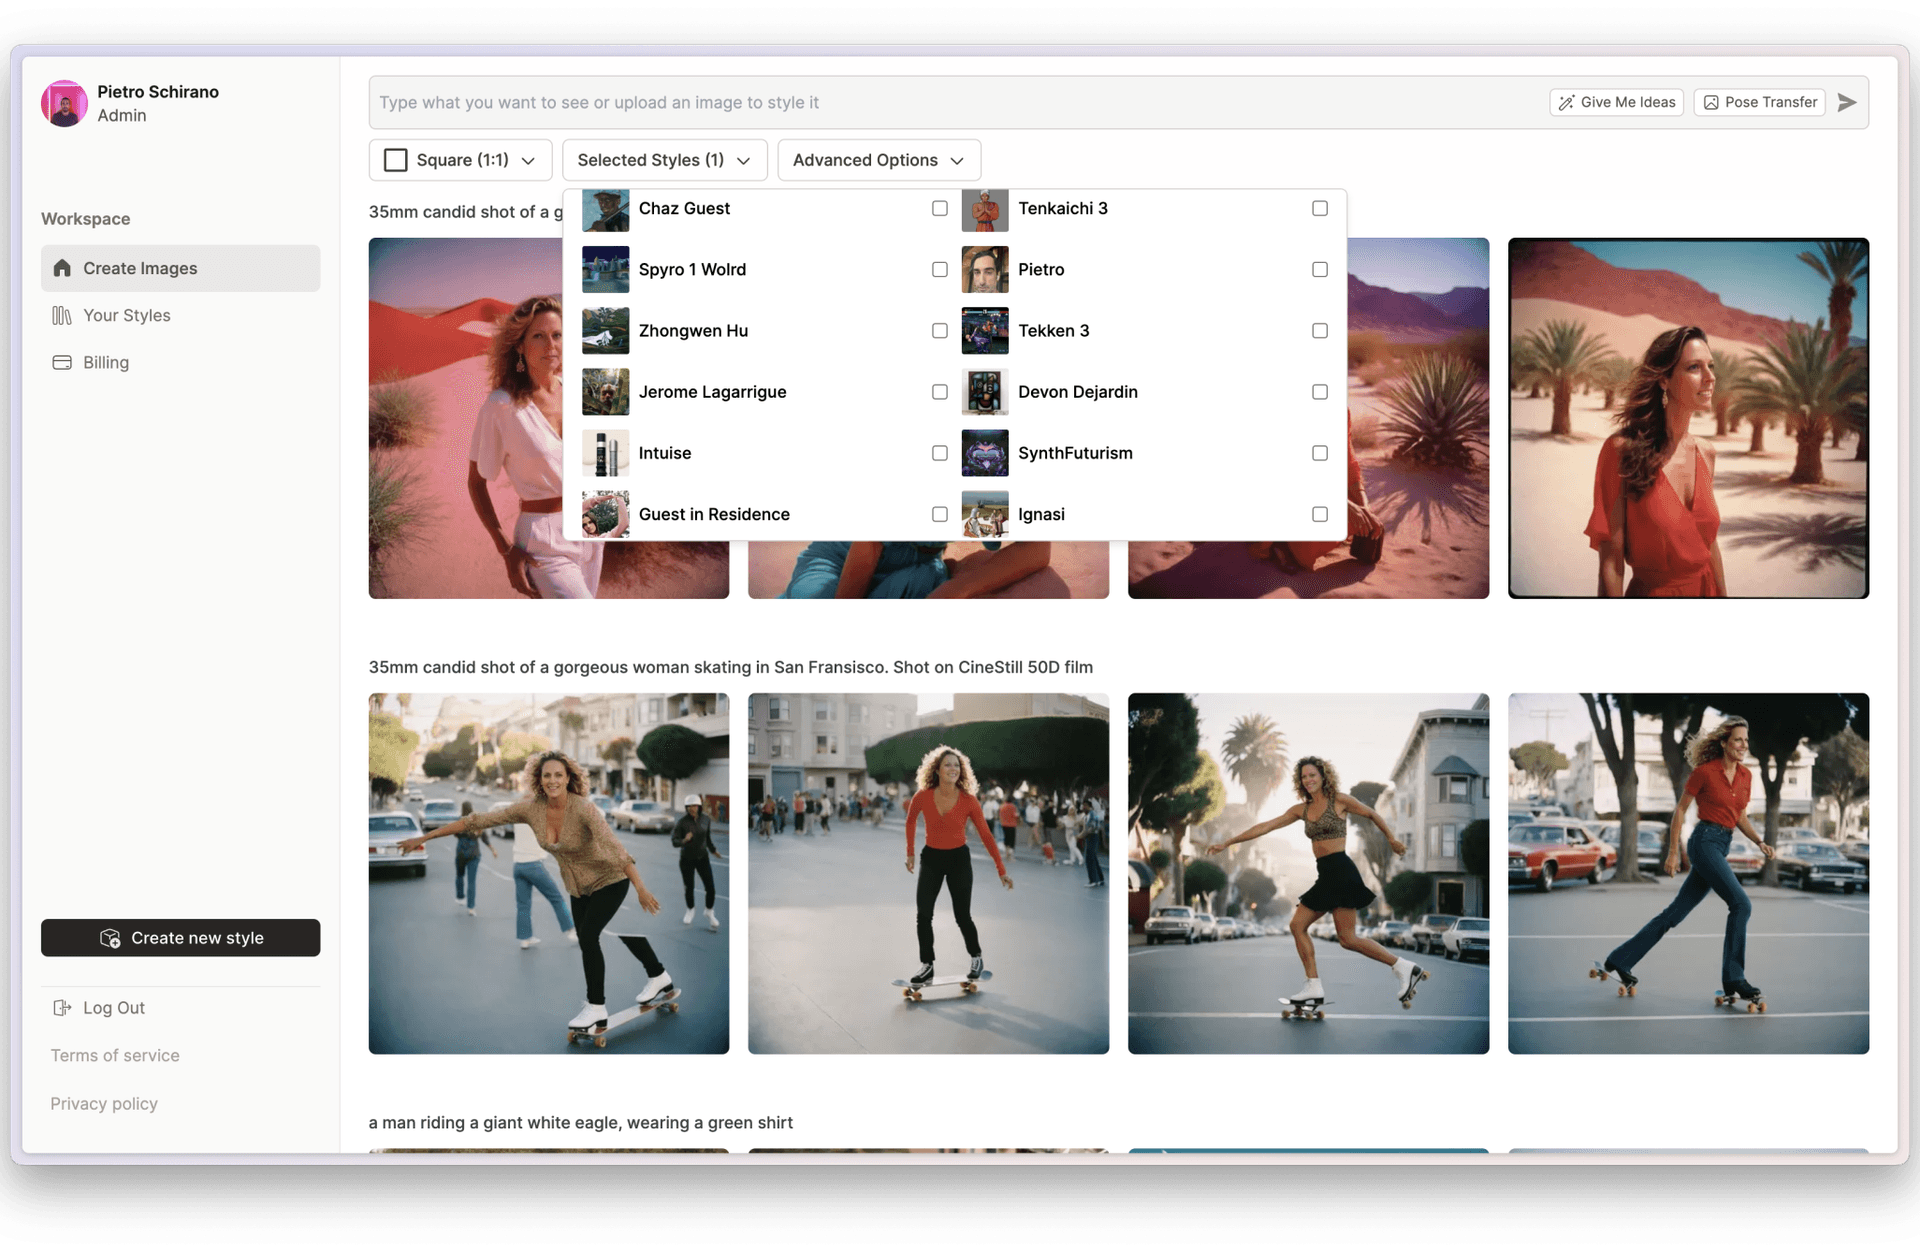The height and width of the screenshot is (1252, 1920).
Task: Click the Tekken 3 style thumbnail
Action: point(985,331)
